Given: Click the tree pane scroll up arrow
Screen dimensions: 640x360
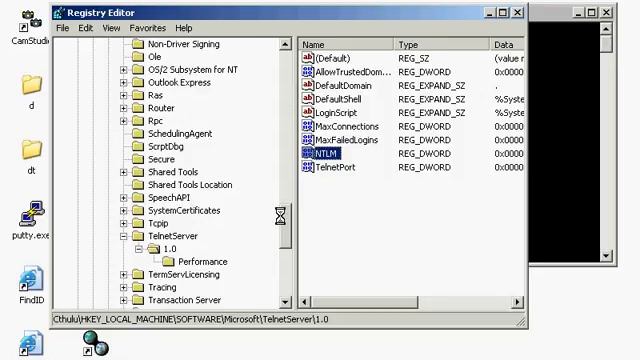Looking at the screenshot, I should pos(285,44).
